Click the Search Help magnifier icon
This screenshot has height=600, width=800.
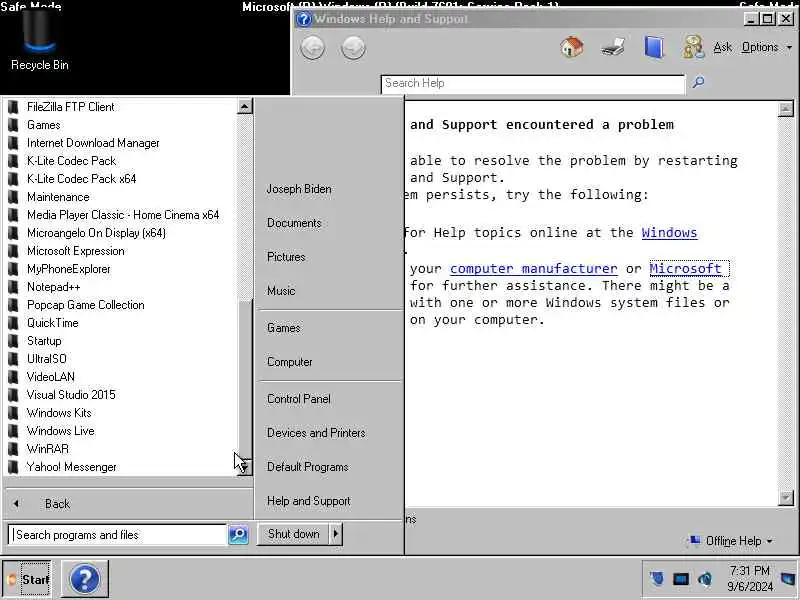(698, 82)
